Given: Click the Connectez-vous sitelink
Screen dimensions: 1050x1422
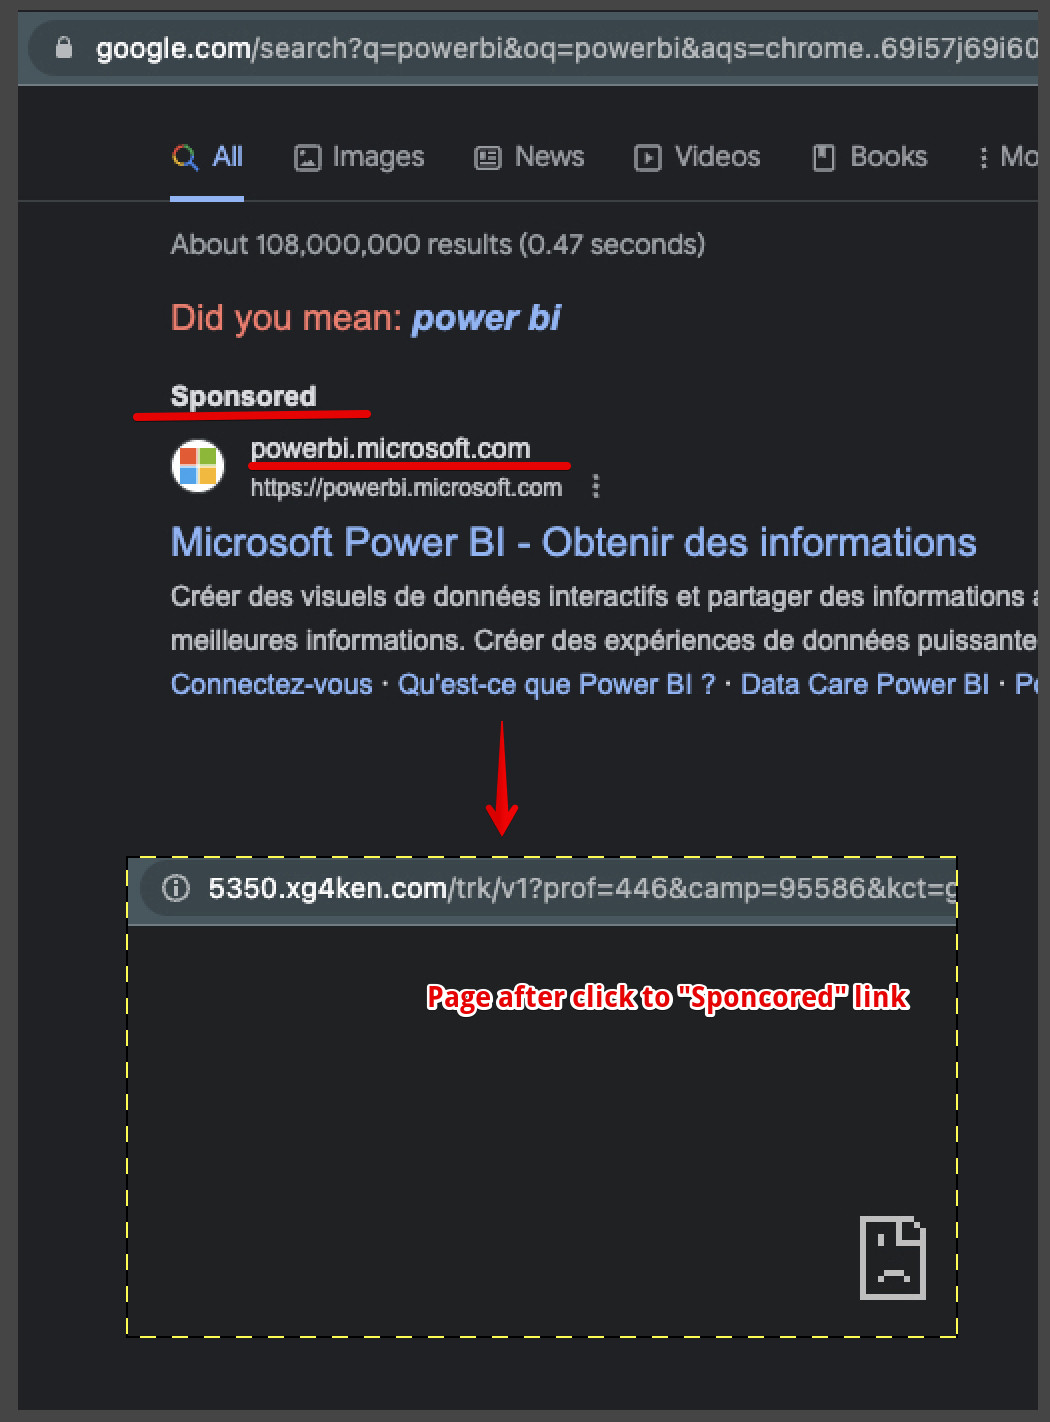Looking at the screenshot, I should coord(271,684).
